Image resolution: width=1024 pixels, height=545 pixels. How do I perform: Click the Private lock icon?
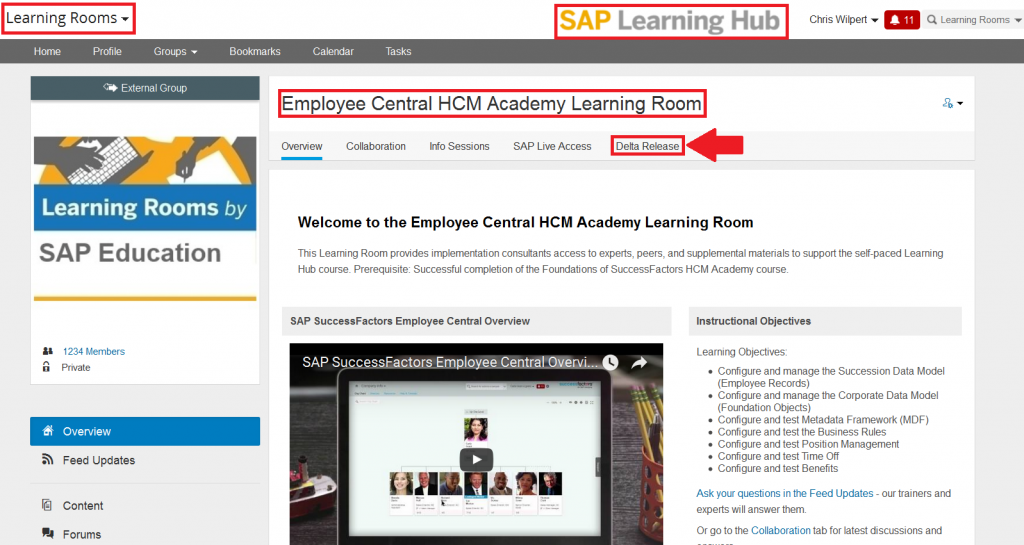[x=46, y=367]
